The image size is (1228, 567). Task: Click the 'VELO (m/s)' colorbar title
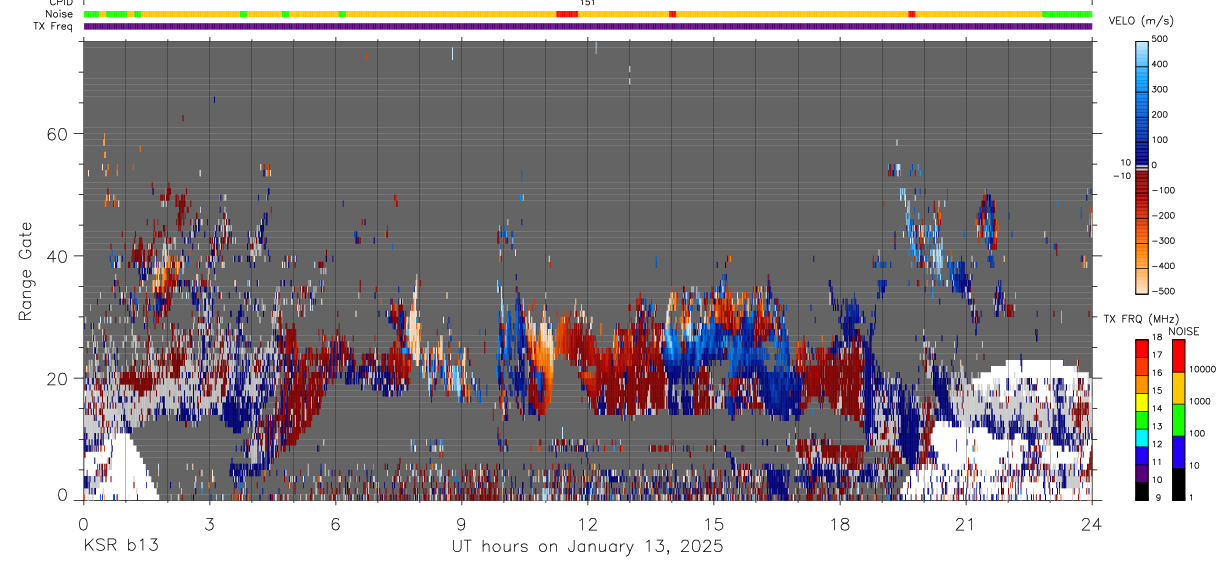coord(1141,21)
